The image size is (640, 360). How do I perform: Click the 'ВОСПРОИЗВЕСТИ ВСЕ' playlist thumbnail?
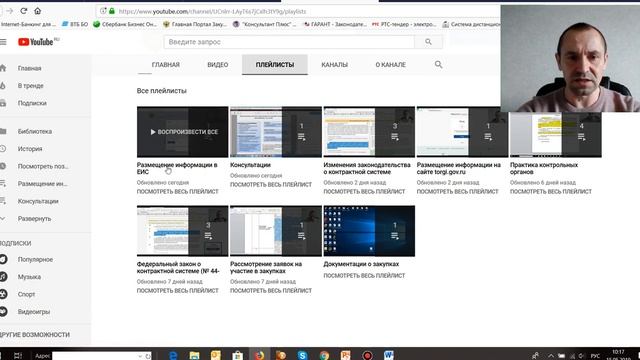click(182, 132)
